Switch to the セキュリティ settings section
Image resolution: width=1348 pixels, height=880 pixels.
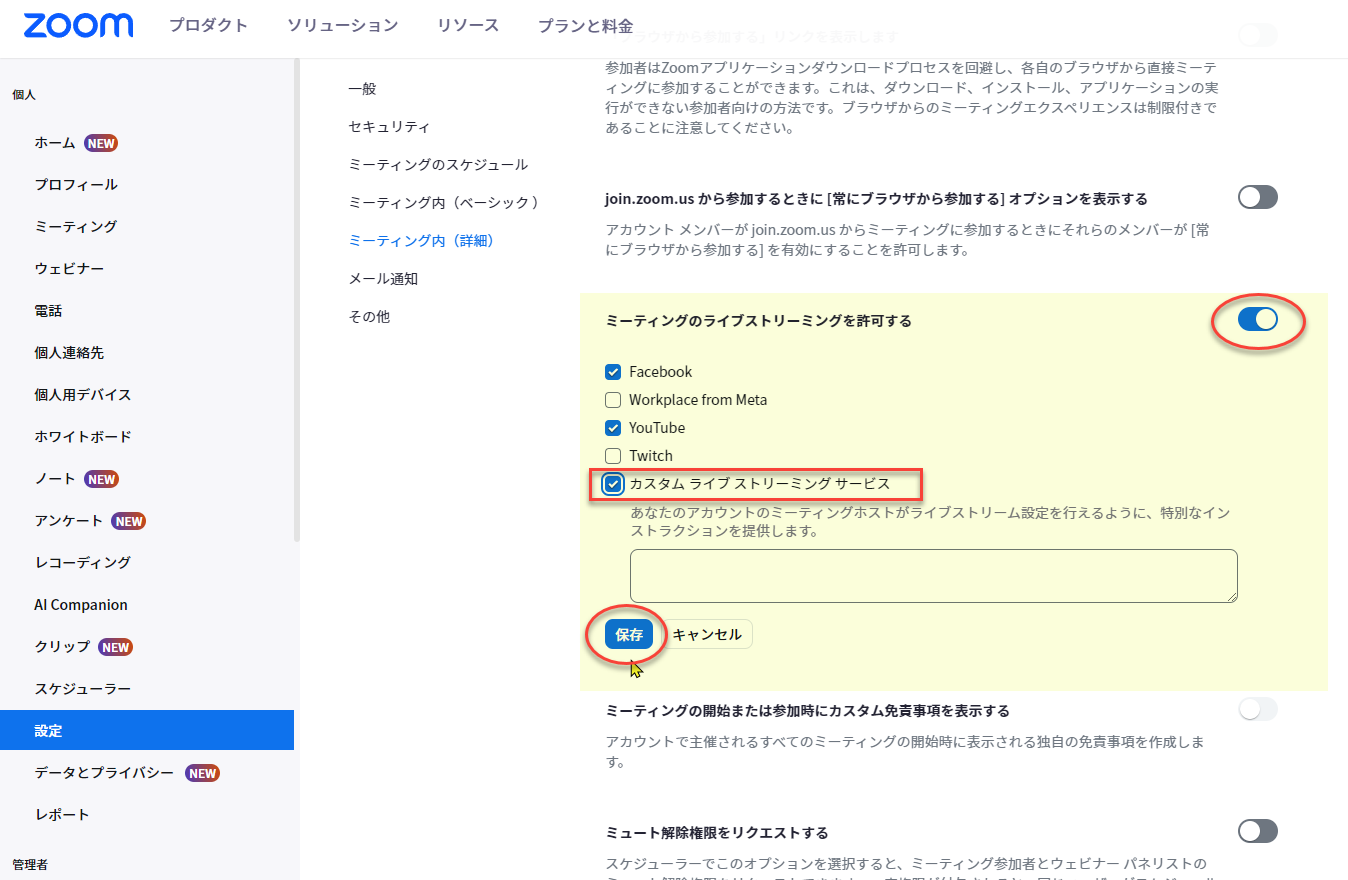click(389, 127)
